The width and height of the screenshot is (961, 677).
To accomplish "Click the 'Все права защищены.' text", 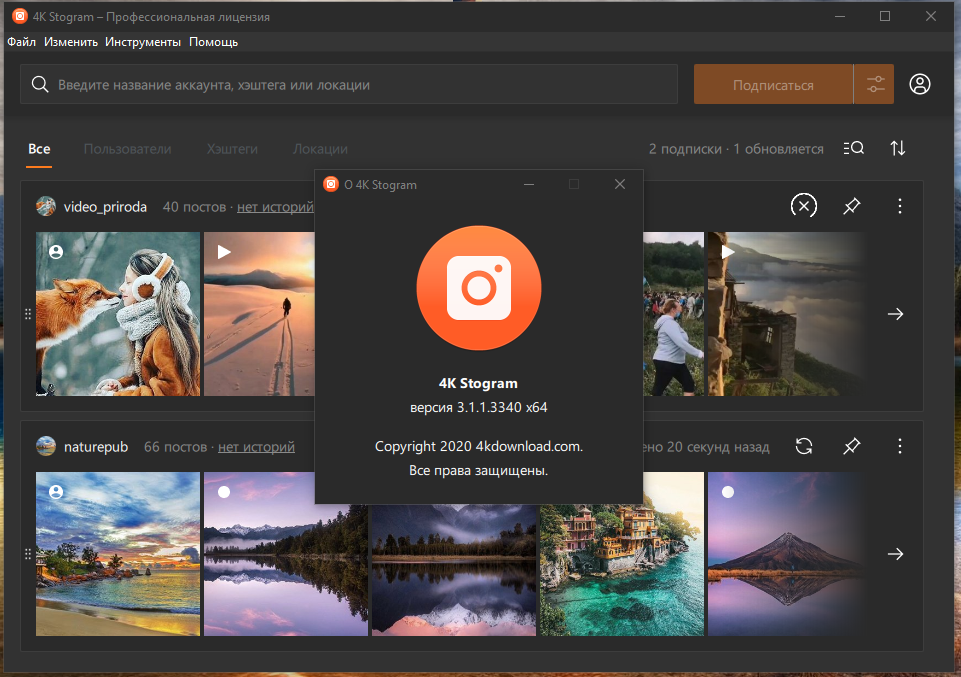I will click(x=479, y=471).
